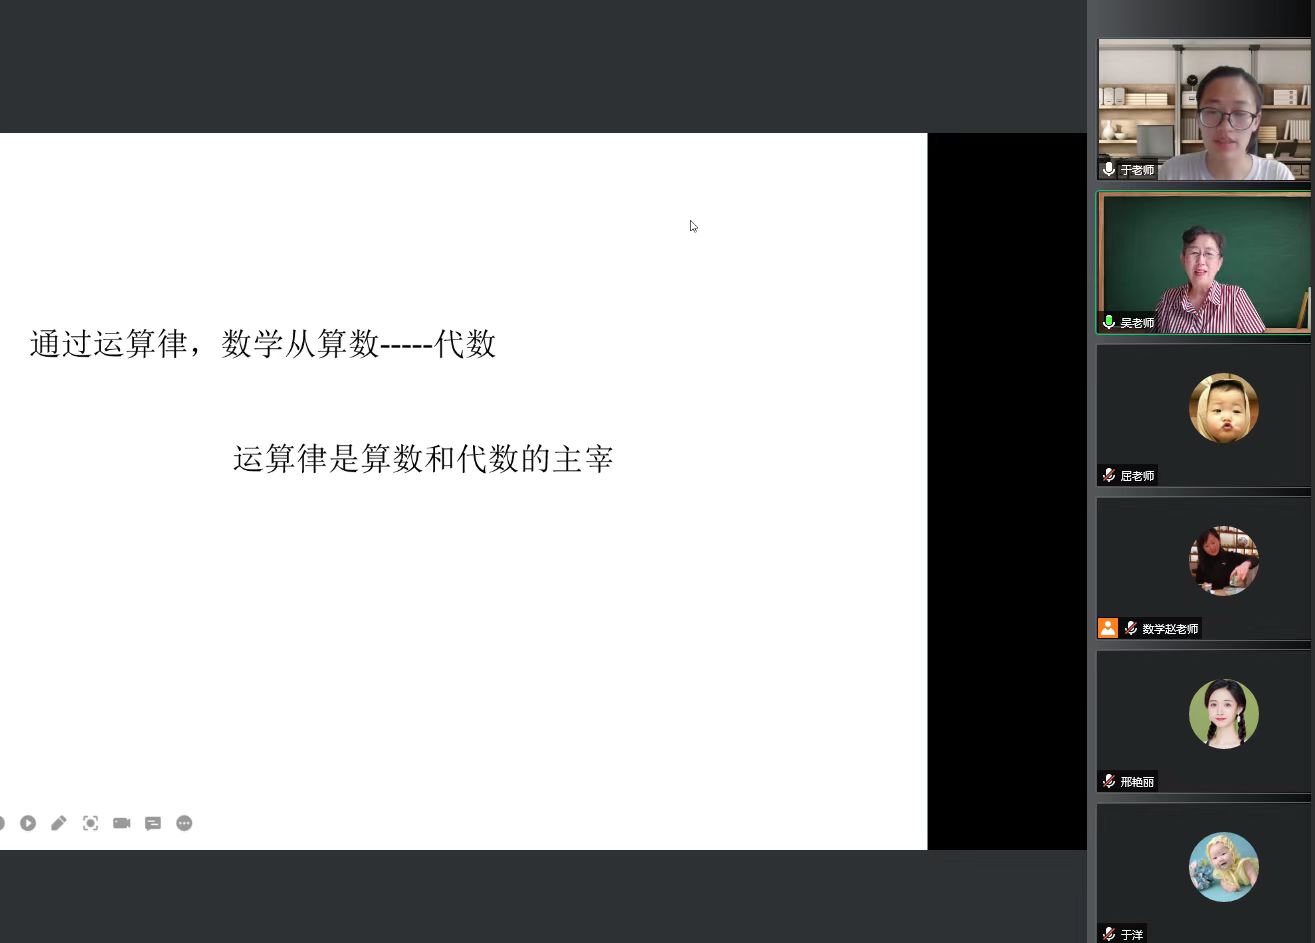Click the name label 数学赵老师
This screenshot has height=943, width=1315.
(1170, 629)
